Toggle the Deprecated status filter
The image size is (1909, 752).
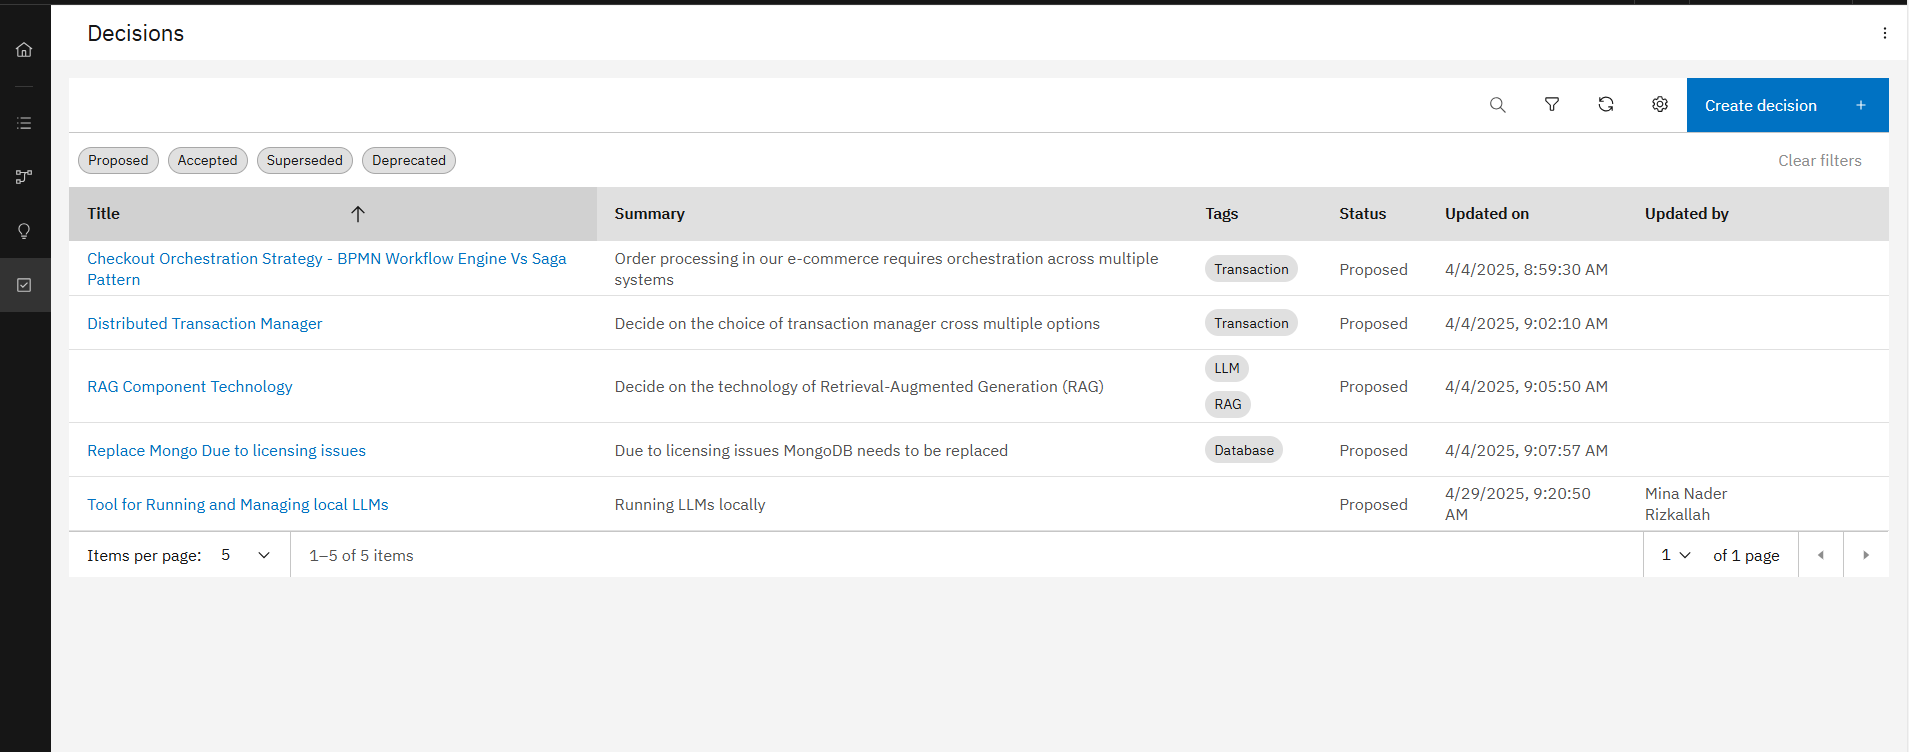[408, 160]
